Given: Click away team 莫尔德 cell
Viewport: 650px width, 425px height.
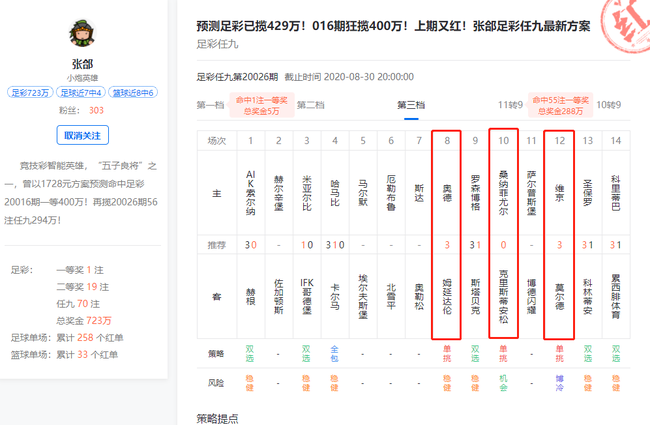Looking at the screenshot, I should pos(560,296).
